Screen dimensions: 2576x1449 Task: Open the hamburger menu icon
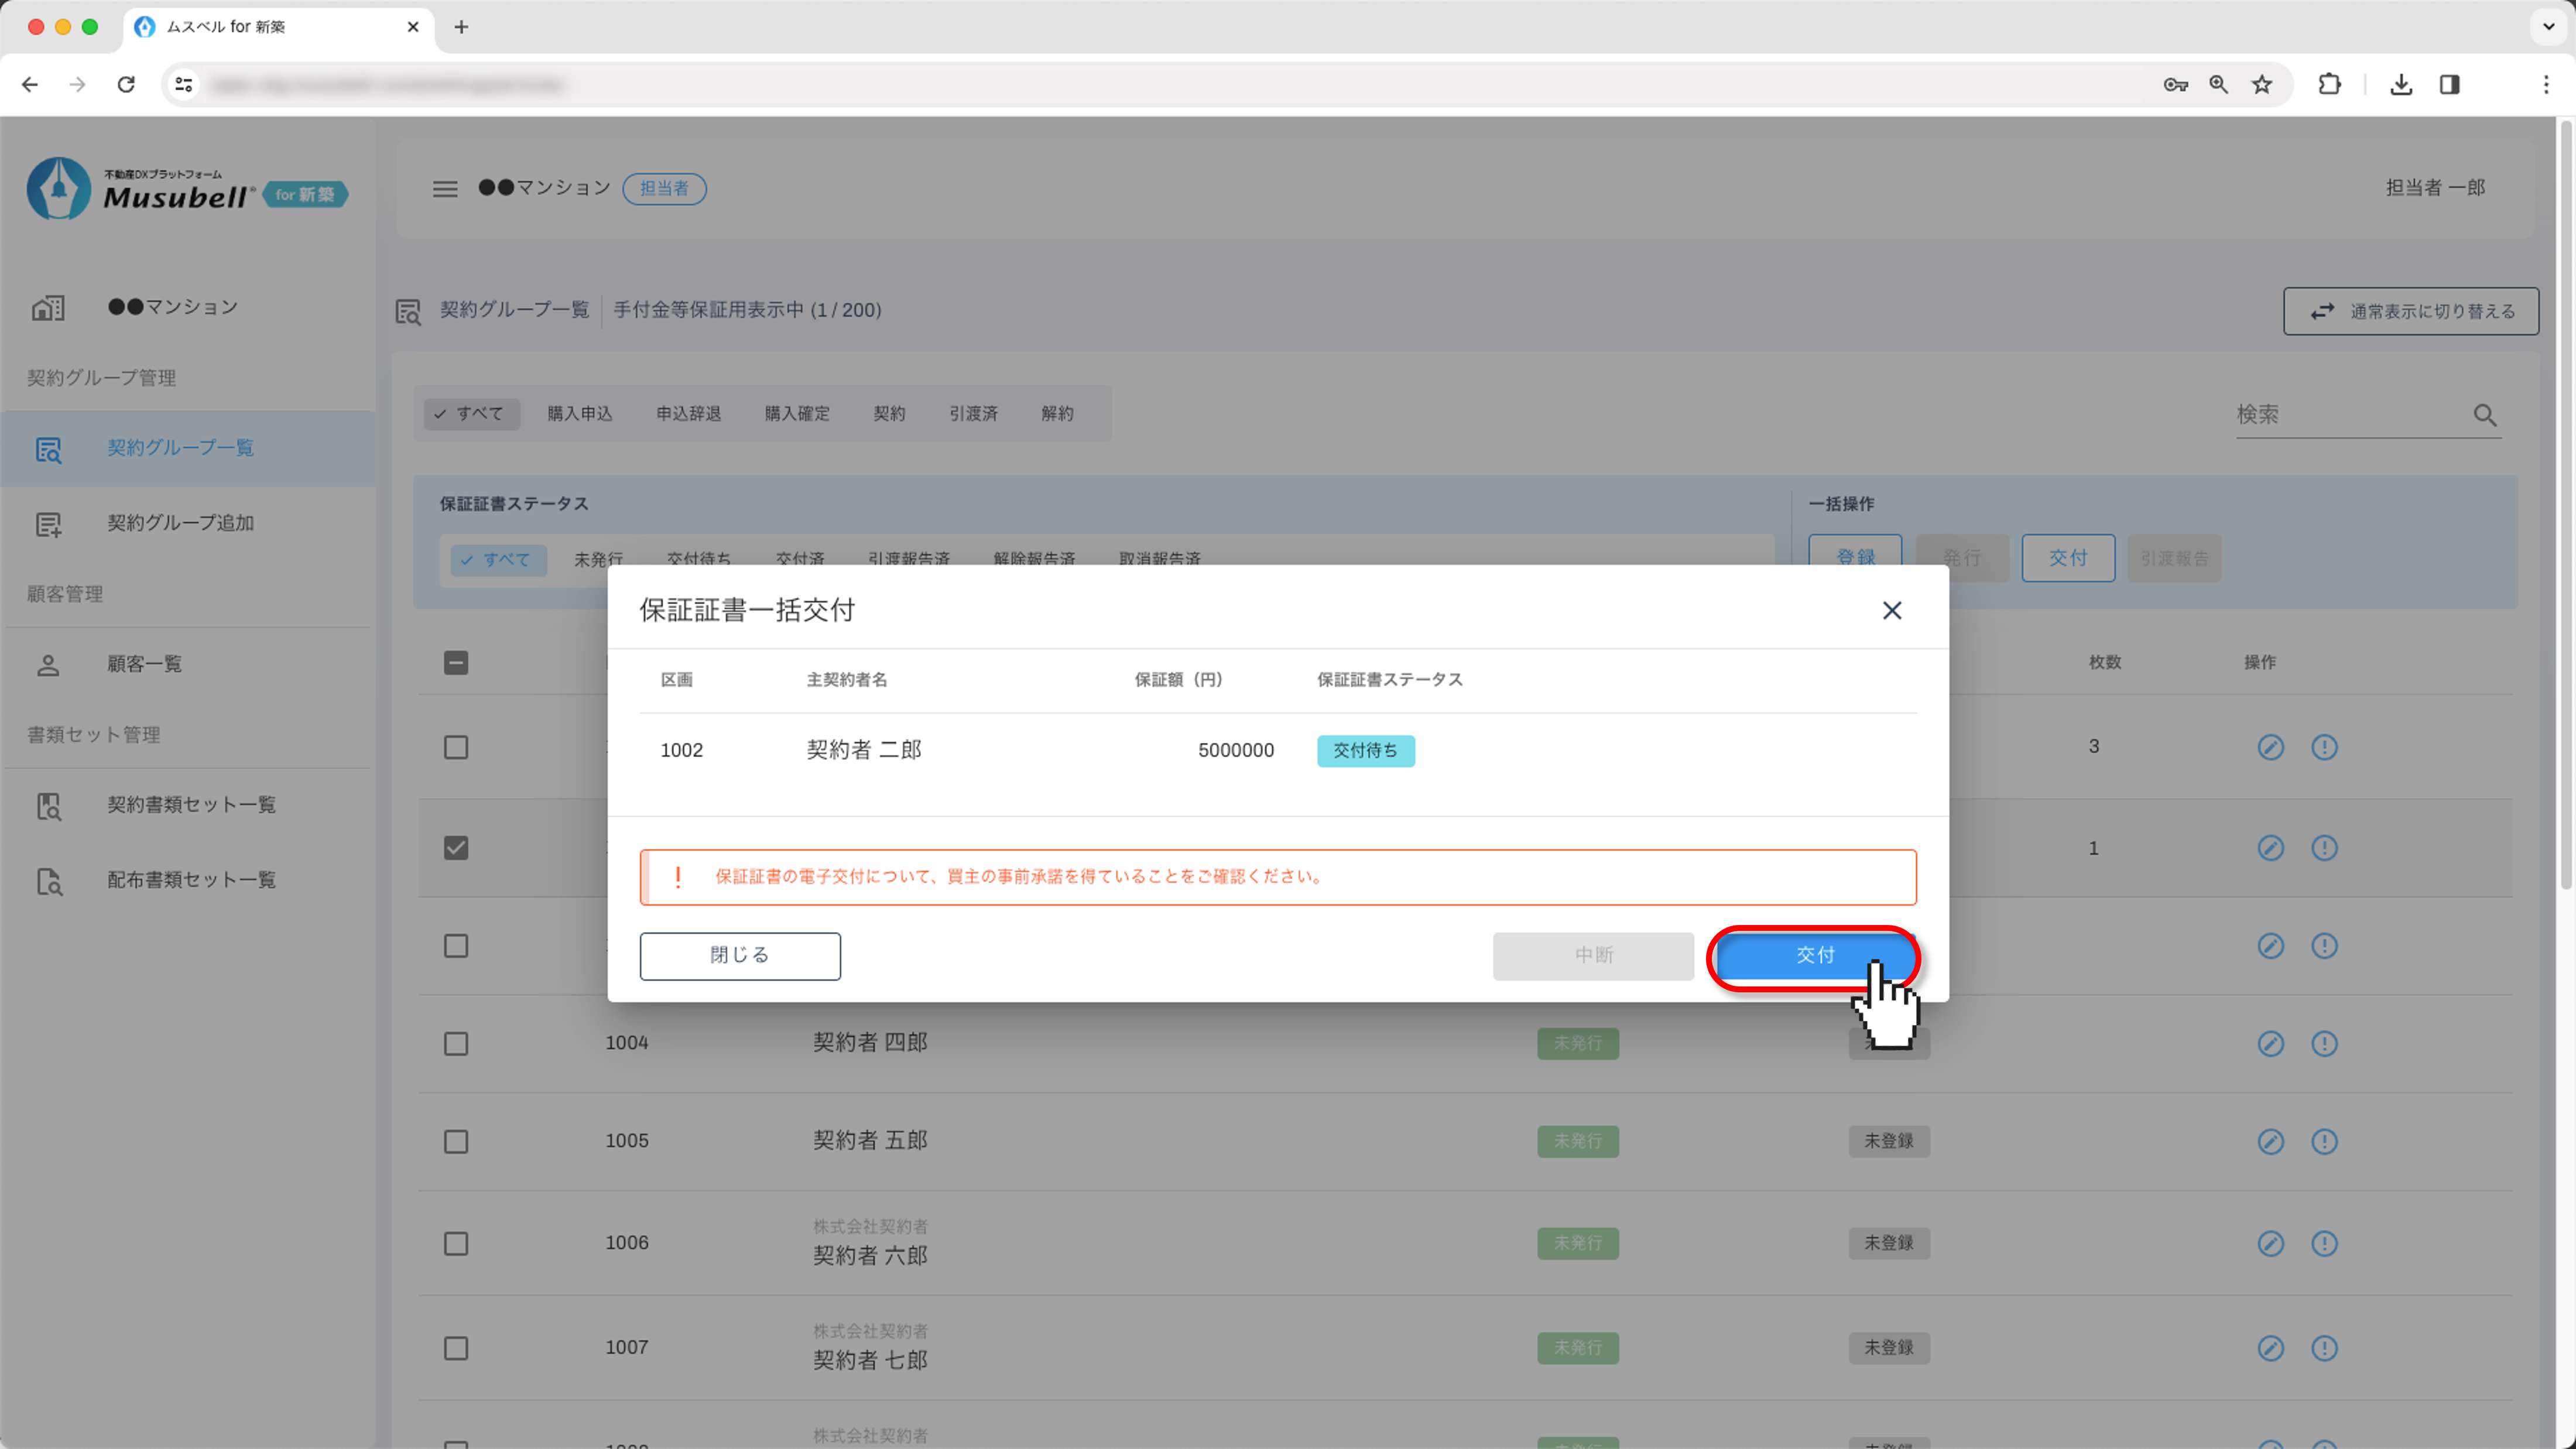pyautogui.click(x=445, y=188)
